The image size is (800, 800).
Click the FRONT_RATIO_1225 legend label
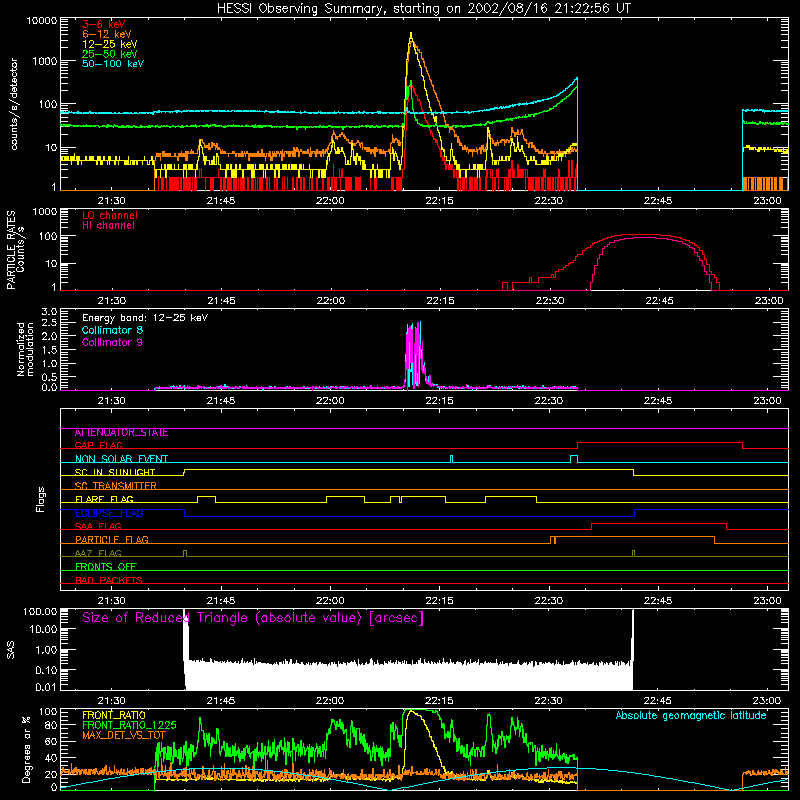tap(129, 725)
